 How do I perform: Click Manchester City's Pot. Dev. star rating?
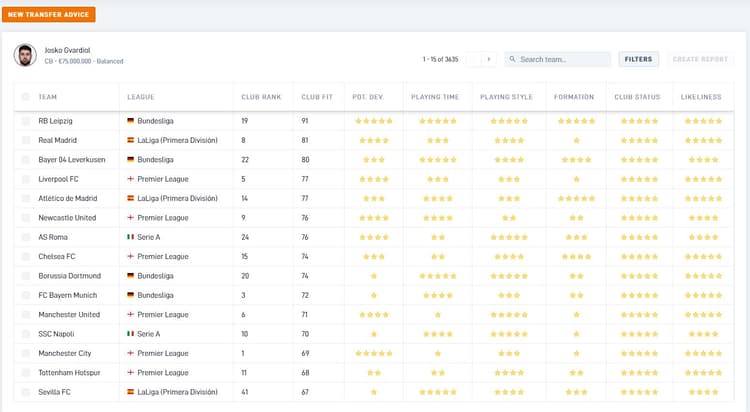[x=374, y=353]
